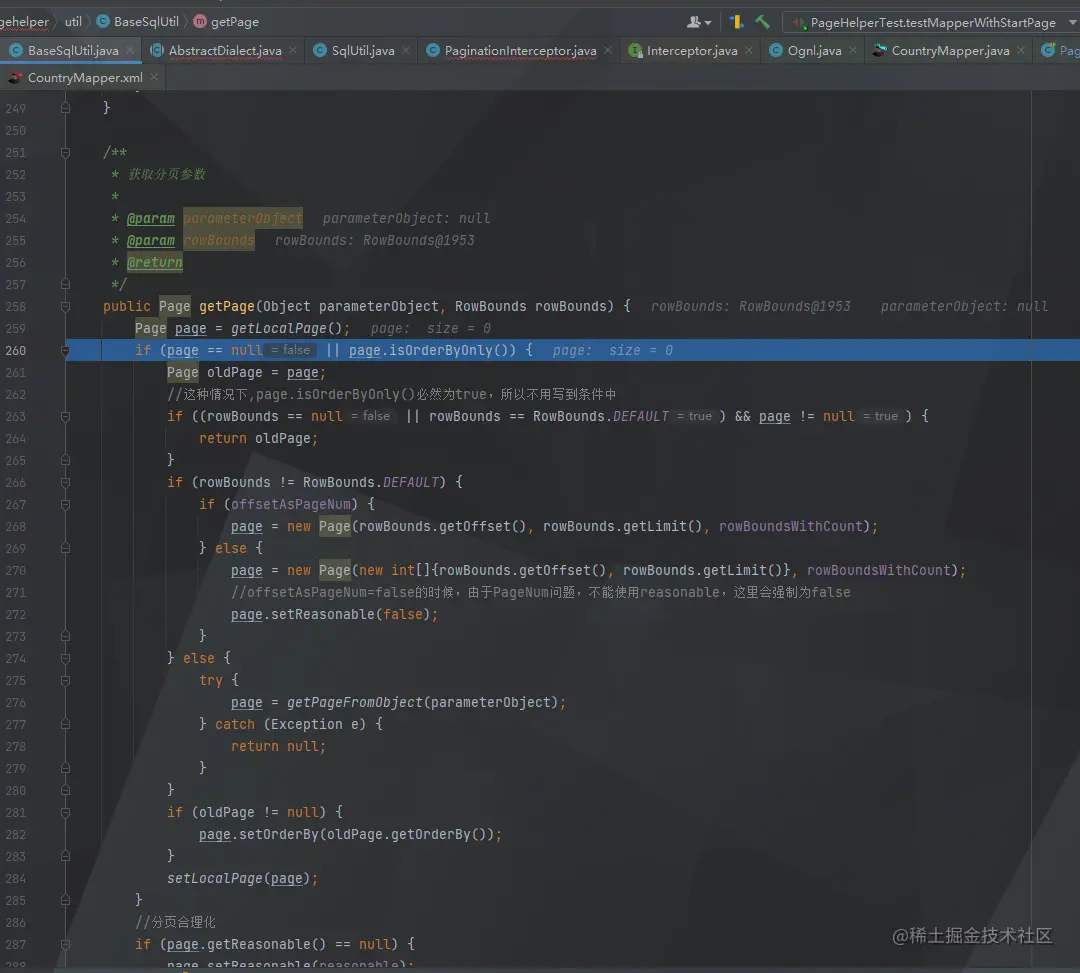Click 'return null;' on line 278
This screenshot has height=973, width=1080.
[278, 746]
